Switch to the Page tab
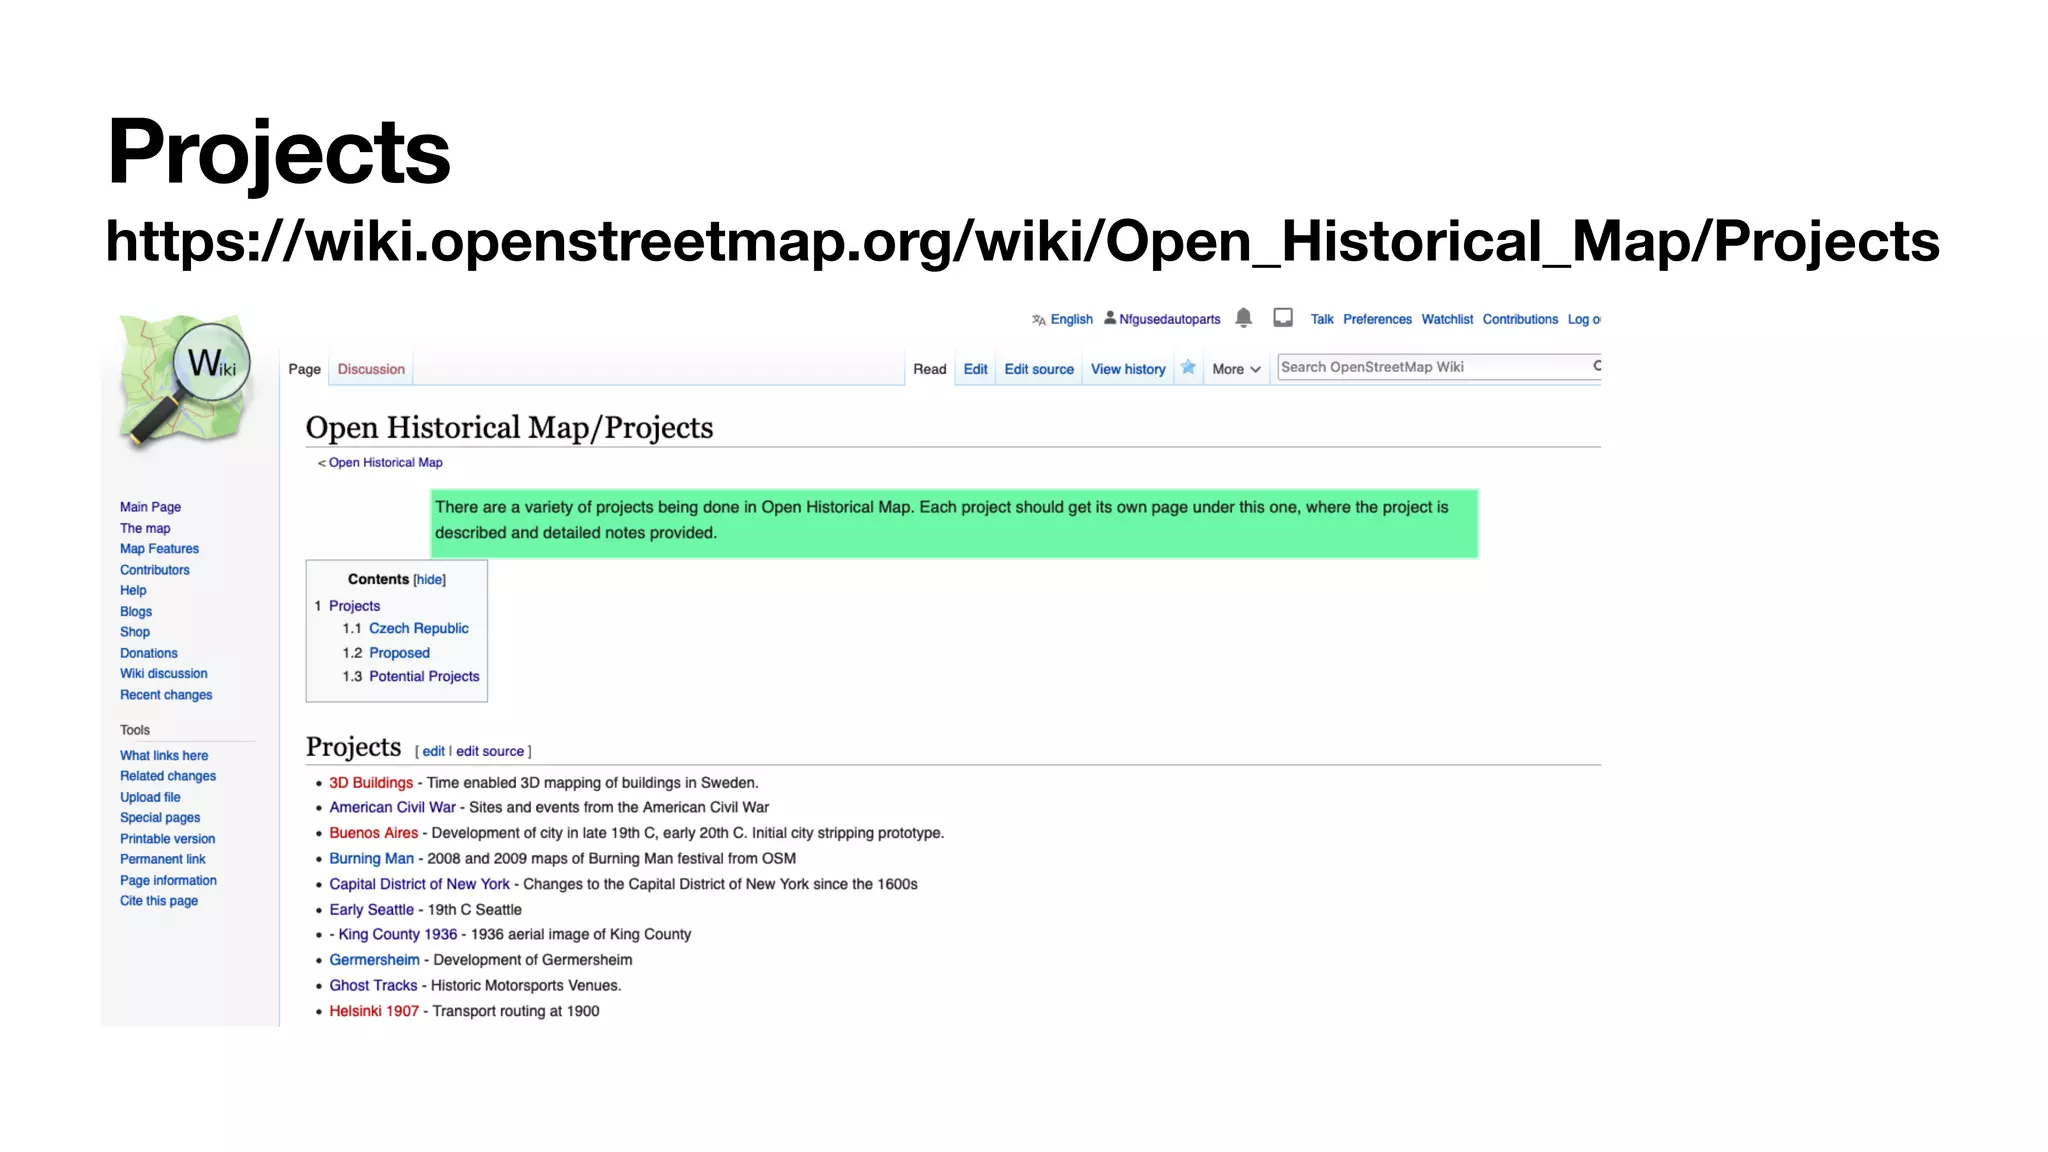2048x1152 pixels. 305,369
